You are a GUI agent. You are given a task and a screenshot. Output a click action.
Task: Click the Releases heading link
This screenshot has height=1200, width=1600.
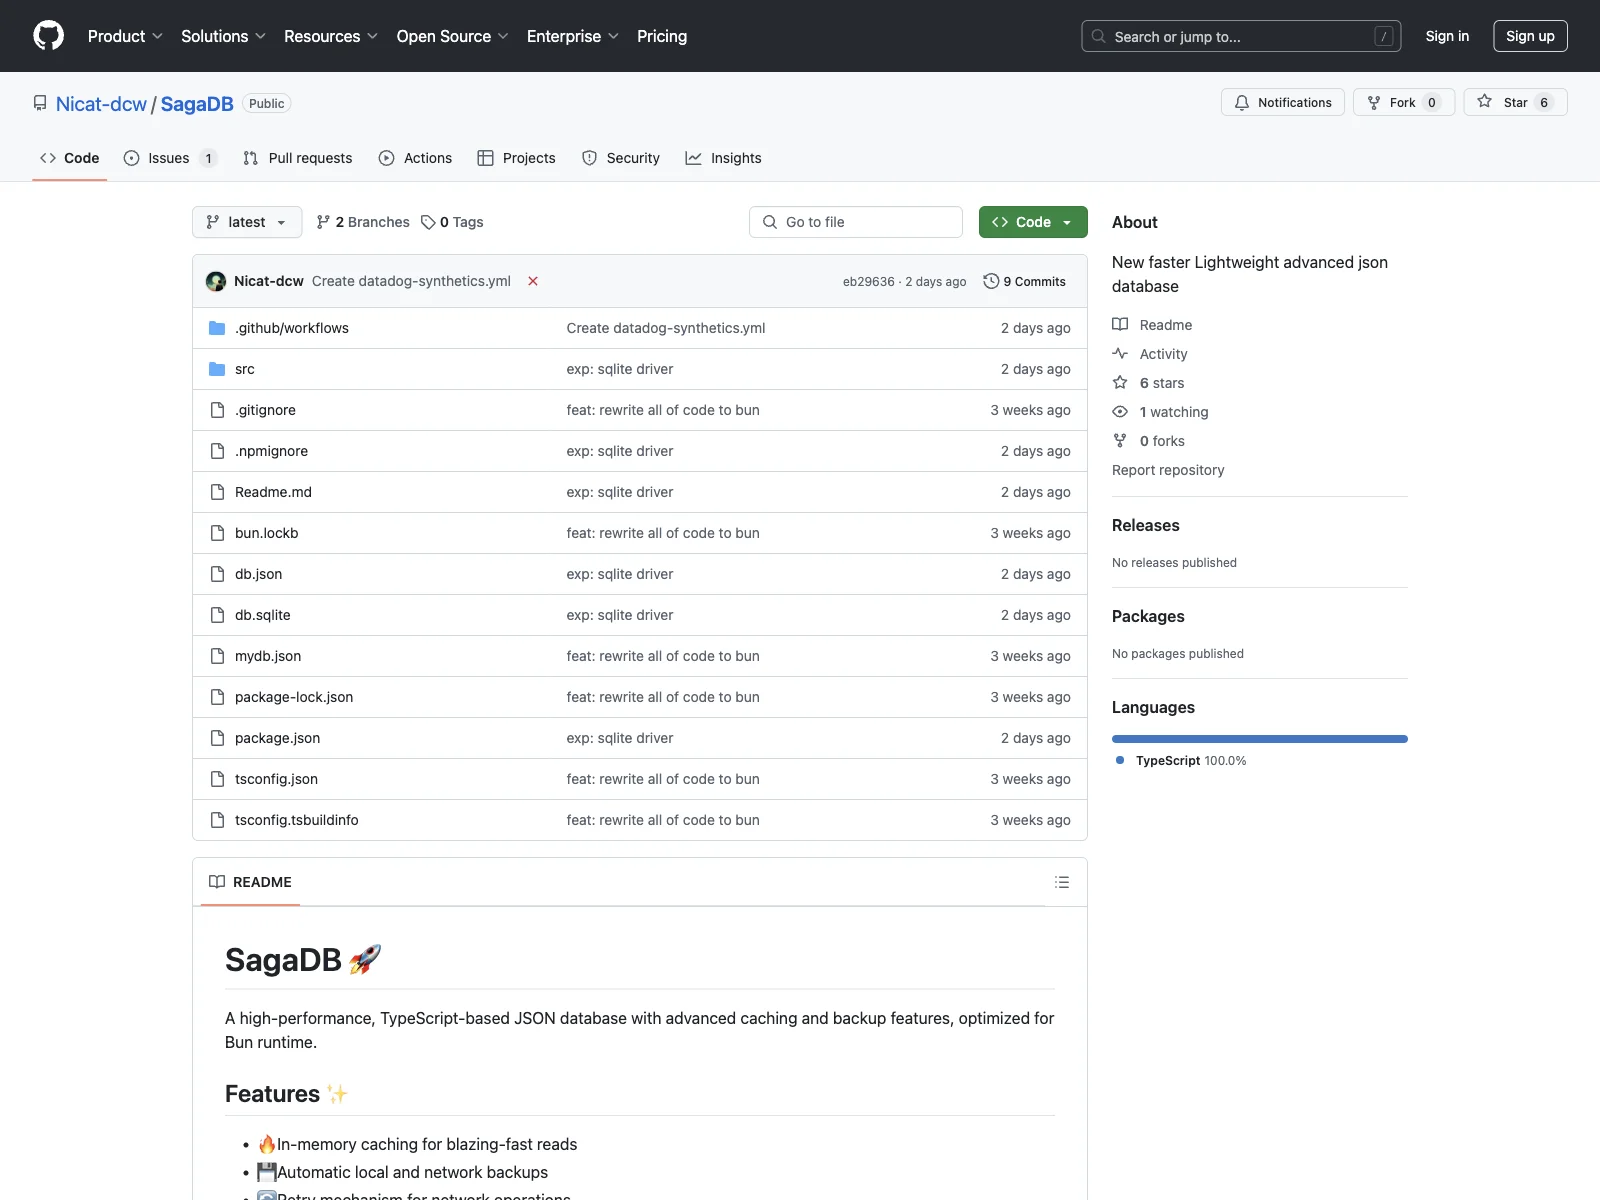(x=1146, y=525)
